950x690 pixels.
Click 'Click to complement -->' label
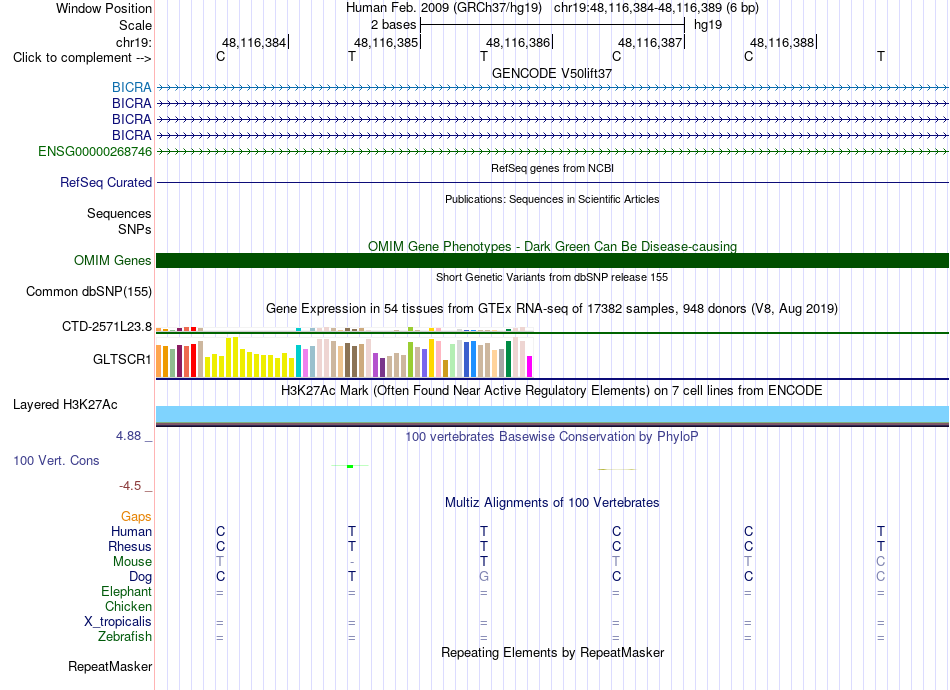click(82, 58)
